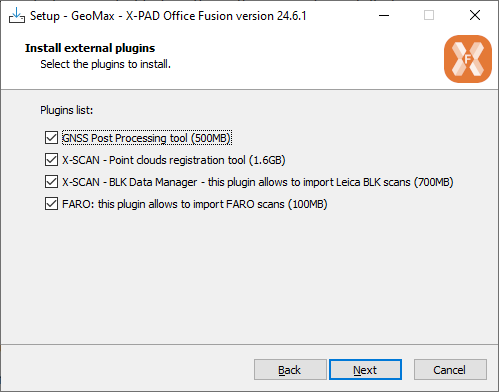
Task: Close the Setup window with X
Action: point(475,15)
